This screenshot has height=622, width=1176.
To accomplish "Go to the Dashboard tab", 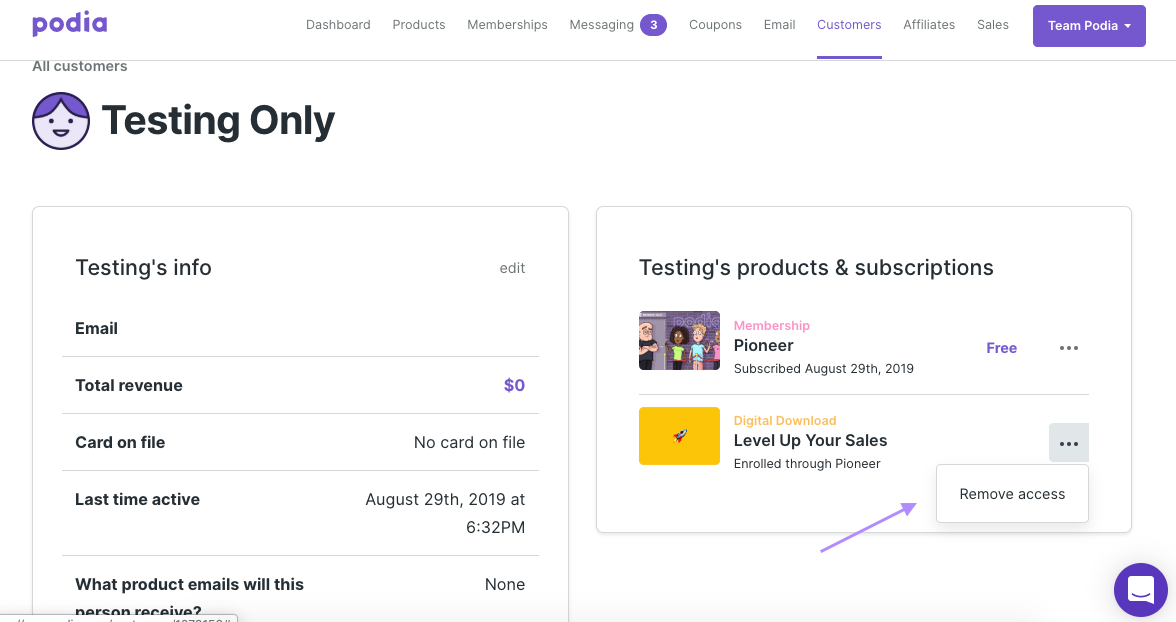I will click(x=338, y=25).
